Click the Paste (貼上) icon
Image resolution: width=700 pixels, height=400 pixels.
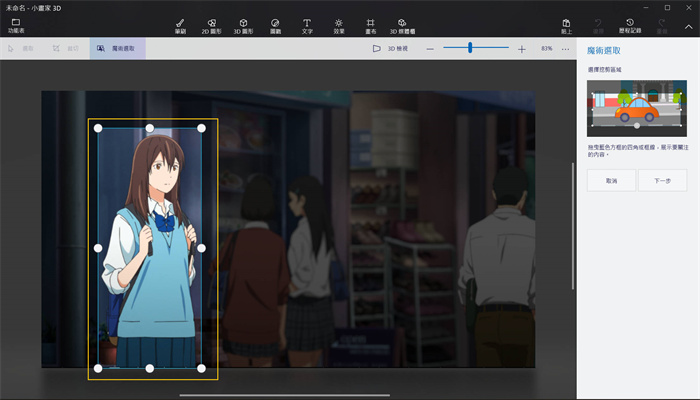567,25
